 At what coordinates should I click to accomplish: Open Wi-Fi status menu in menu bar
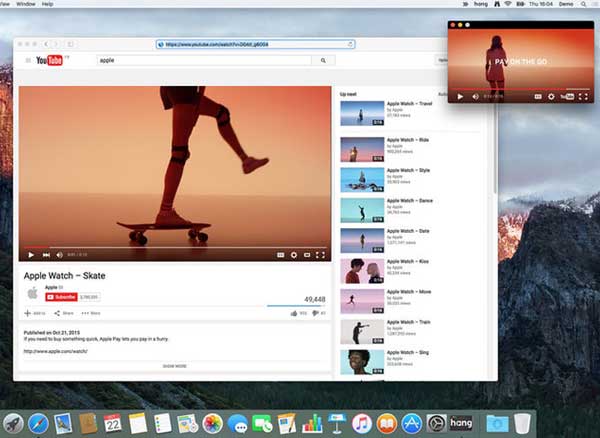pyautogui.click(x=508, y=4)
